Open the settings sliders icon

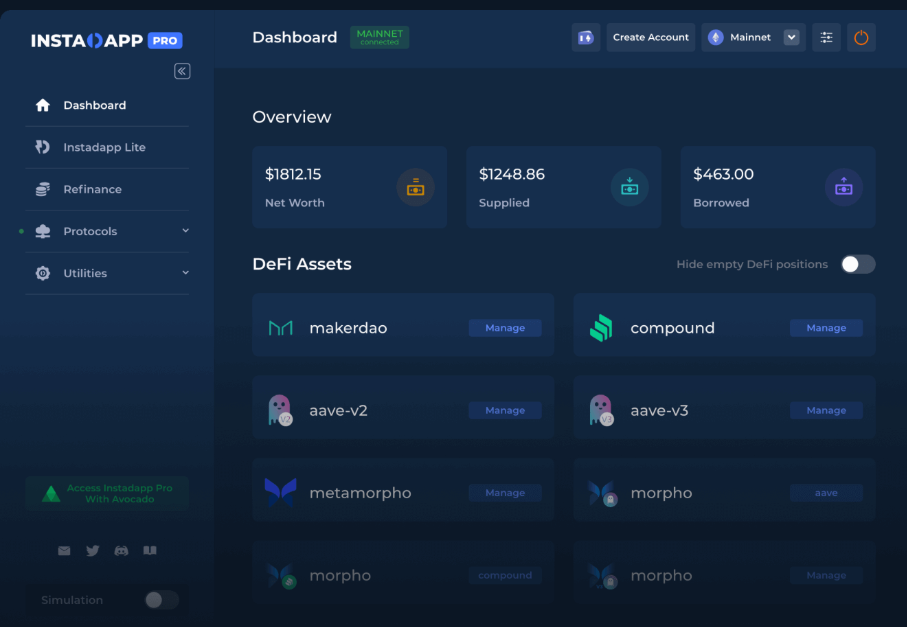[826, 38]
